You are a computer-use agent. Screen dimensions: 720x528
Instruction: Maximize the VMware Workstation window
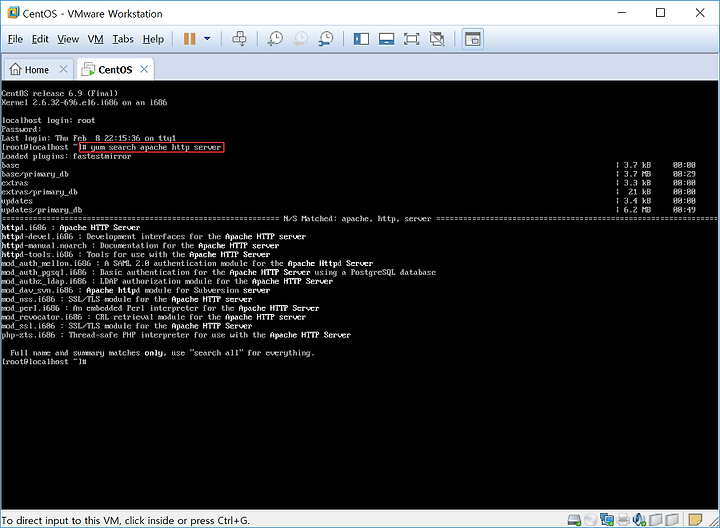coord(660,13)
